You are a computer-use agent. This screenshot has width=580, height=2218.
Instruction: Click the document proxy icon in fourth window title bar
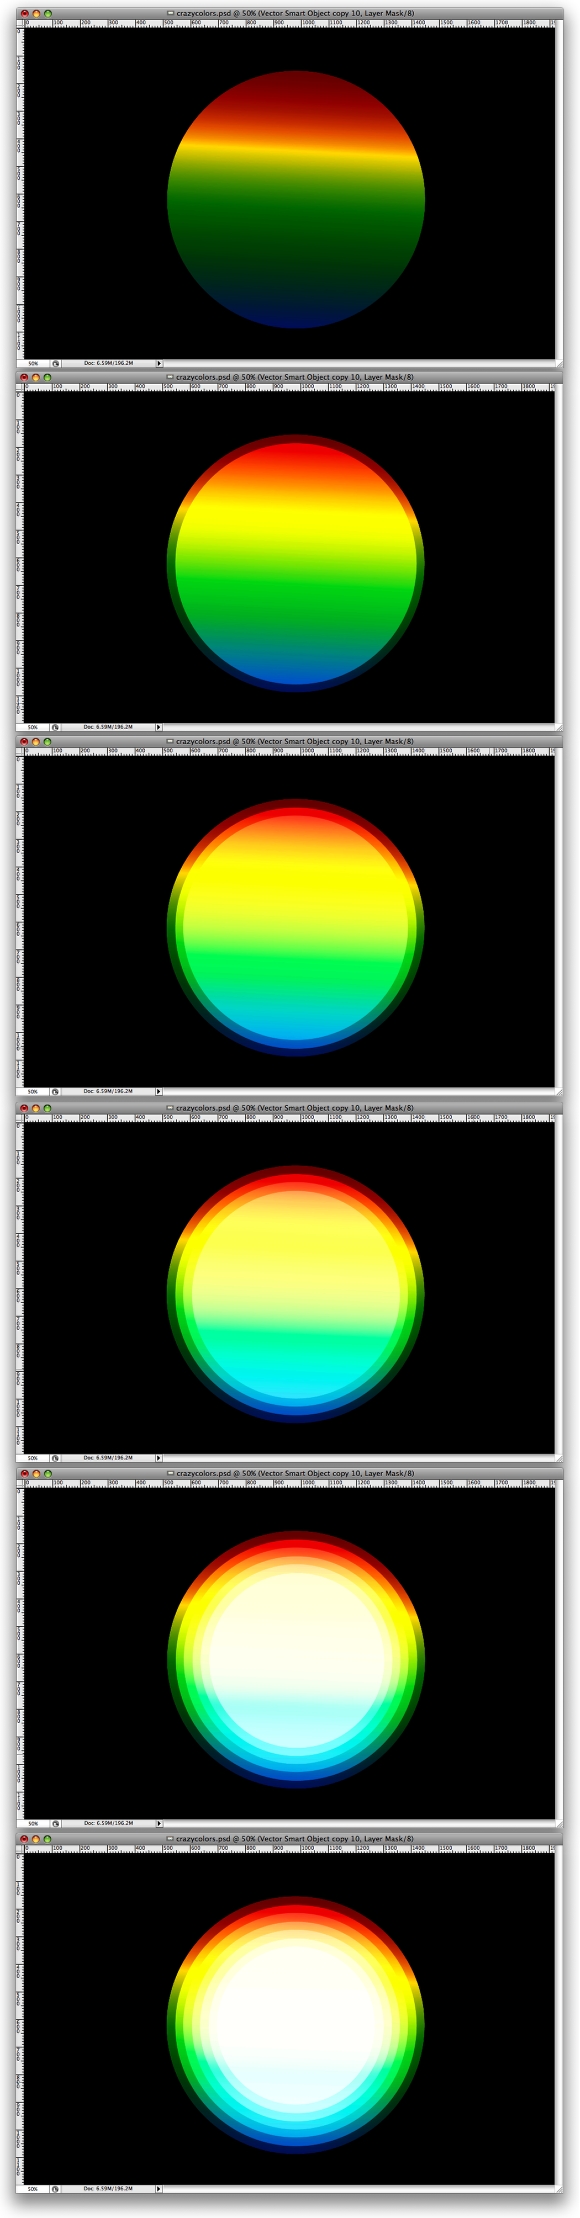click(x=170, y=1108)
